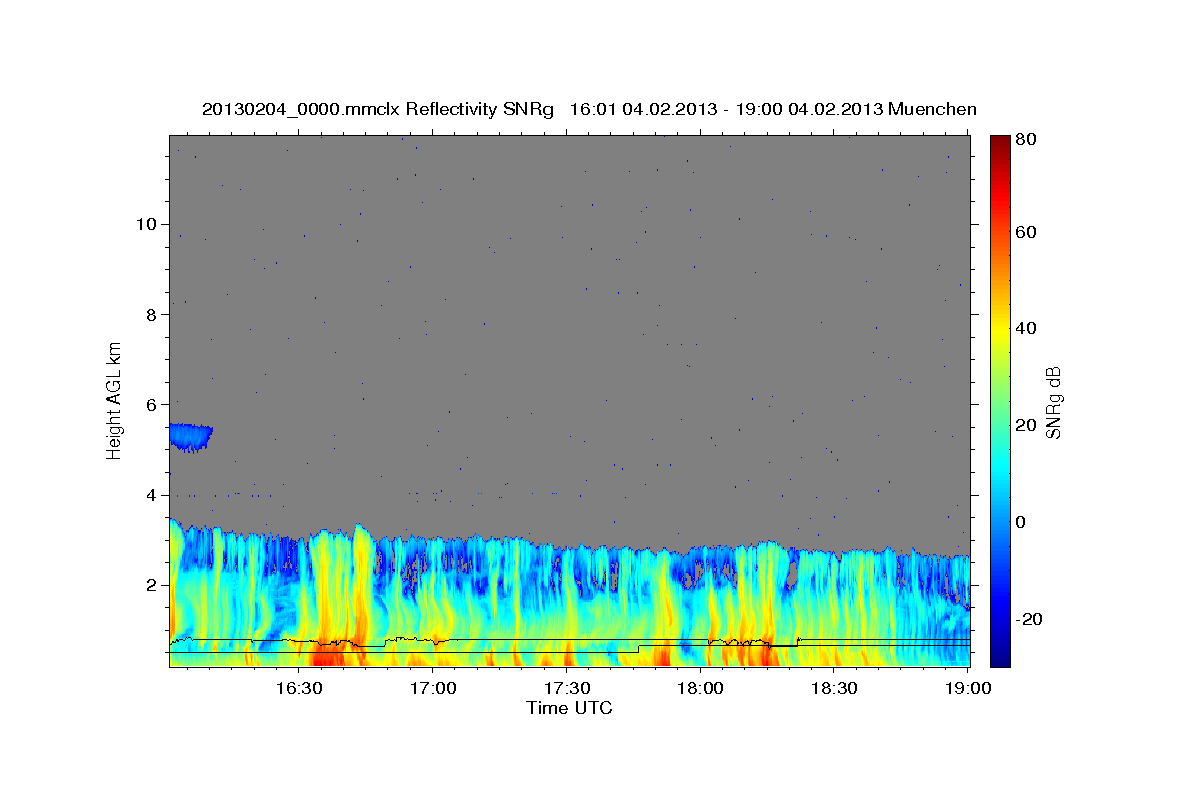The image size is (1200, 800).
Task: Click the 18:00 time tick label
Action: pos(700,689)
